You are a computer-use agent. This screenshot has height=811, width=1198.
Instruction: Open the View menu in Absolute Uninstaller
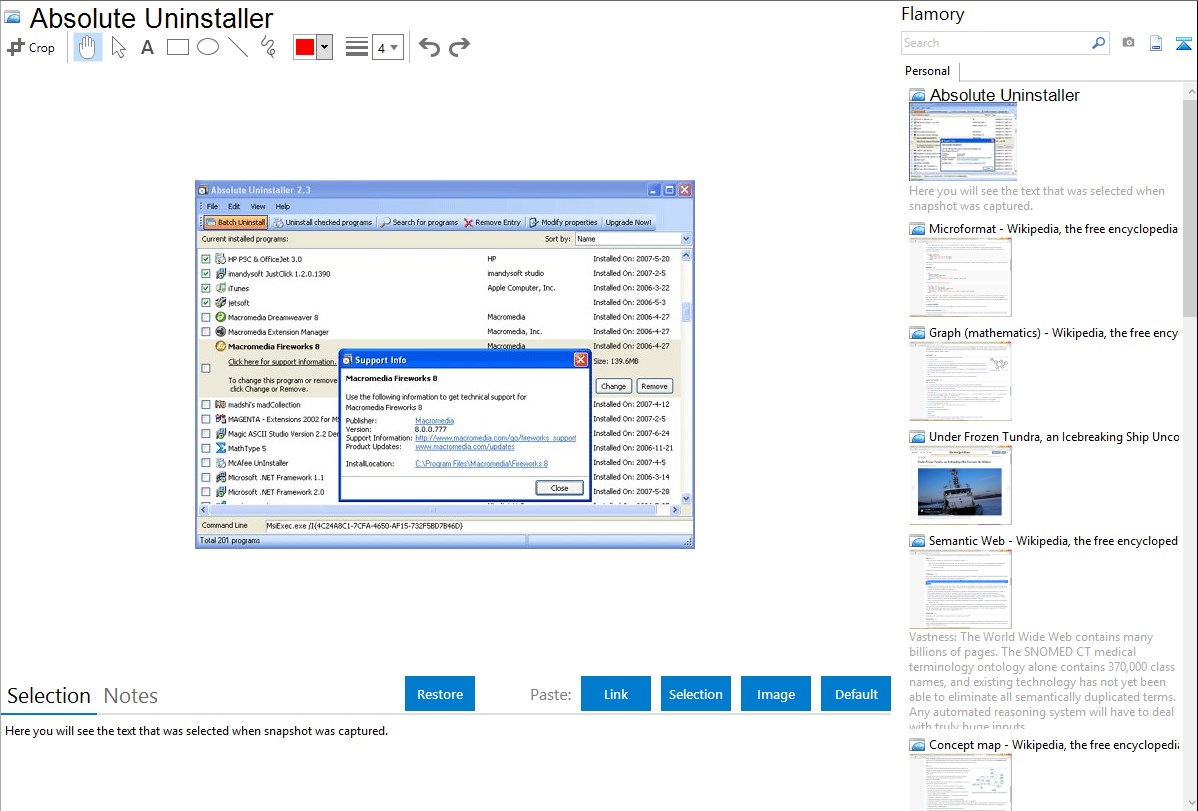click(258, 206)
